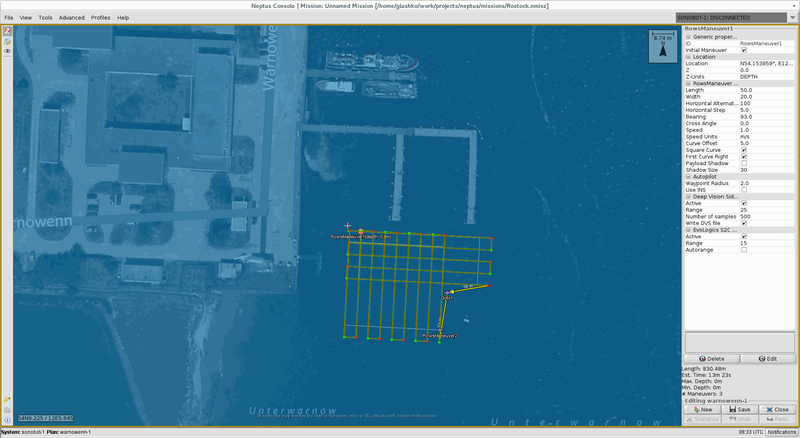Open the SONOBOT-1 vehicle selector dropdown
Image resolution: width=800 pixels, height=438 pixels.
point(736,17)
